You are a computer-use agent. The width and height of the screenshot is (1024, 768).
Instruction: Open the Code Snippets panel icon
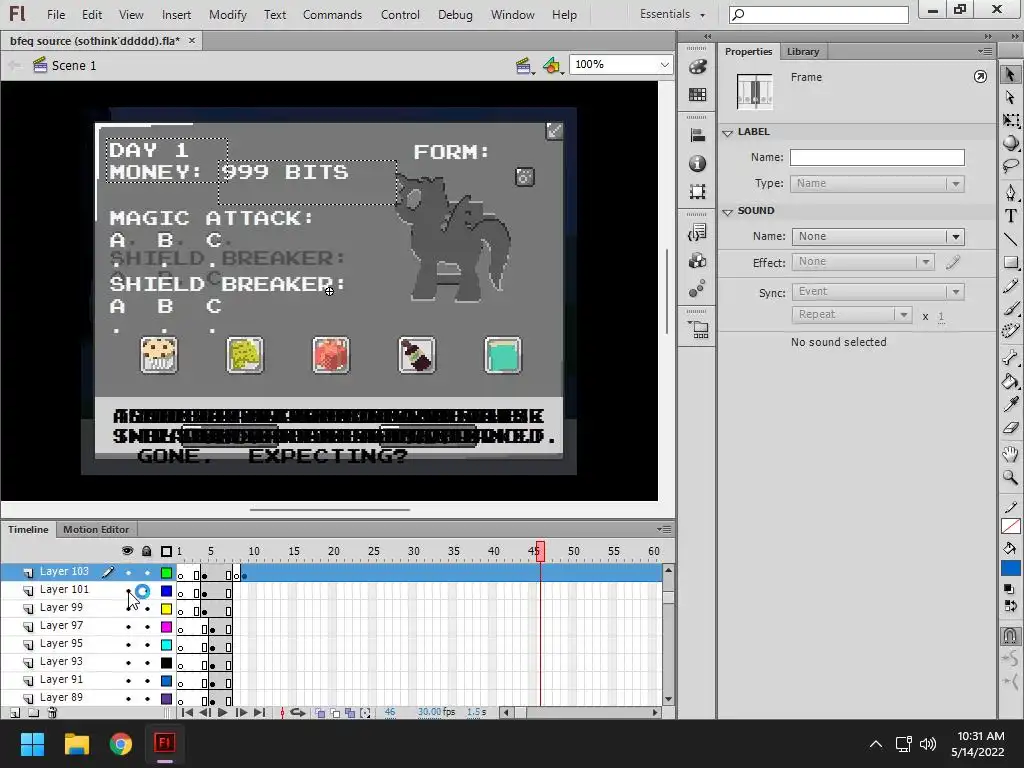pyautogui.click(x=697, y=232)
